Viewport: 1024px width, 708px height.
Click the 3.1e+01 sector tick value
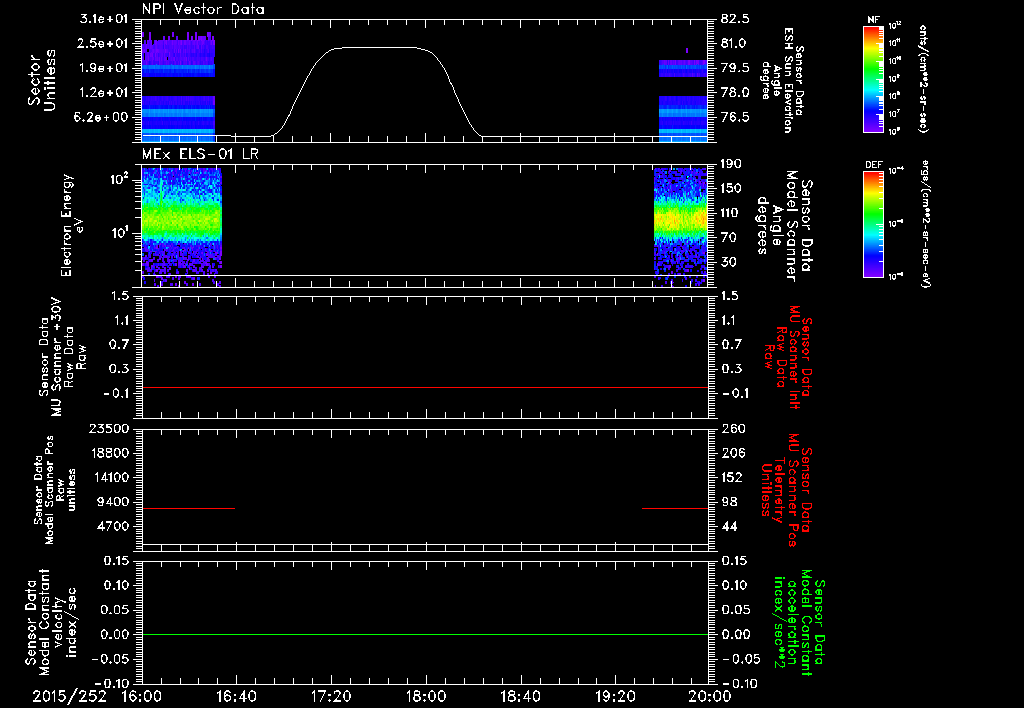(x=103, y=19)
